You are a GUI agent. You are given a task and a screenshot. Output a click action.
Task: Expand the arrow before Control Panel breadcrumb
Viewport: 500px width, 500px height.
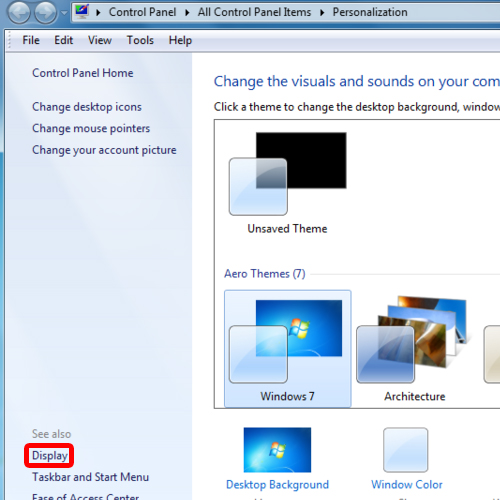click(98, 13)
